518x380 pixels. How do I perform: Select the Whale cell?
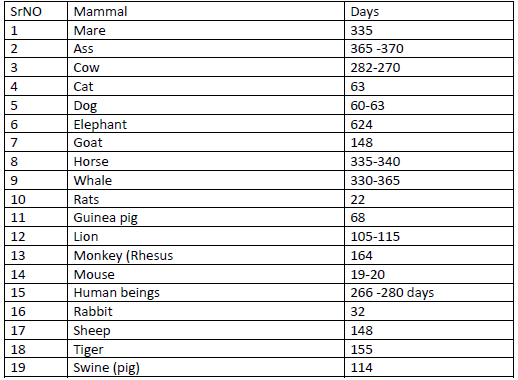[206, 180]
